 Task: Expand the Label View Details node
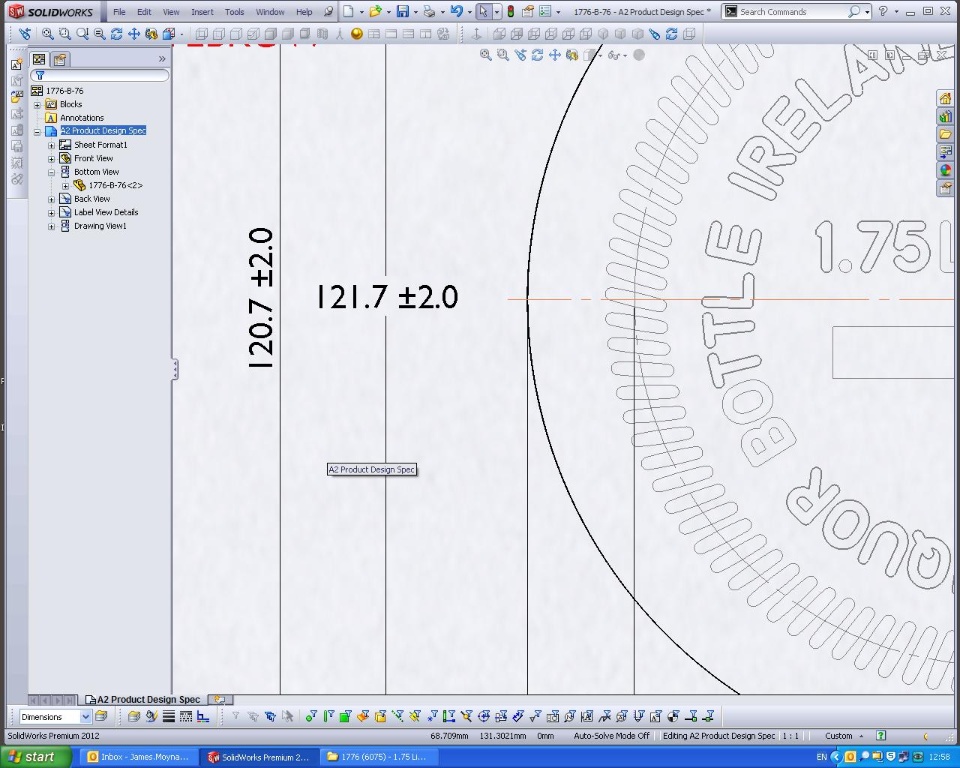click(x=51, y=213)
